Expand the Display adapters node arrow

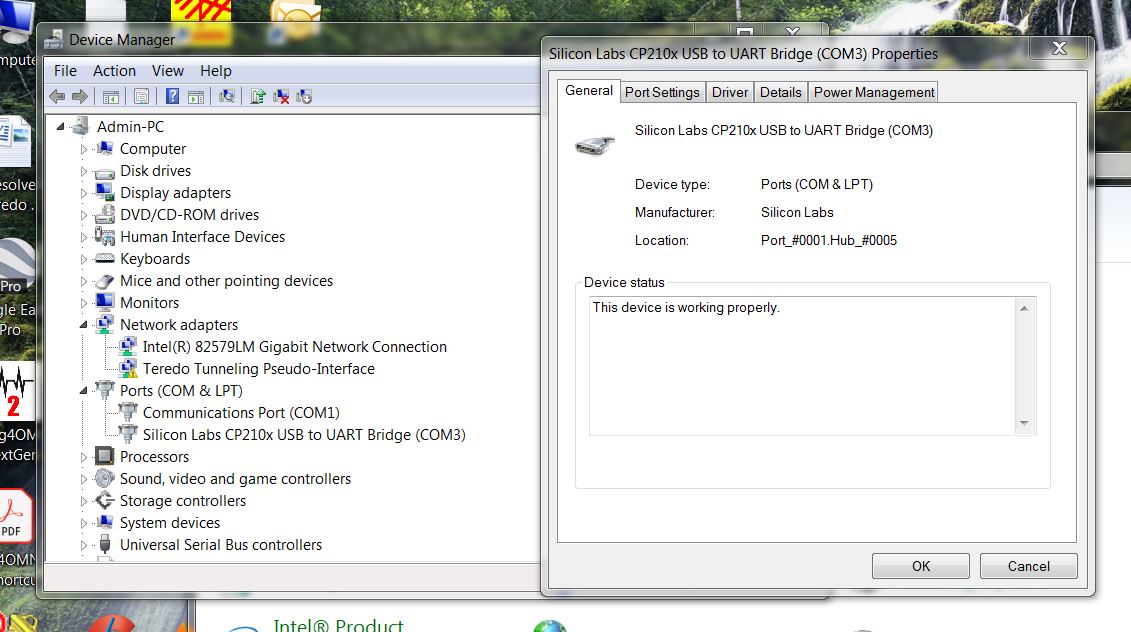point(84,193)
